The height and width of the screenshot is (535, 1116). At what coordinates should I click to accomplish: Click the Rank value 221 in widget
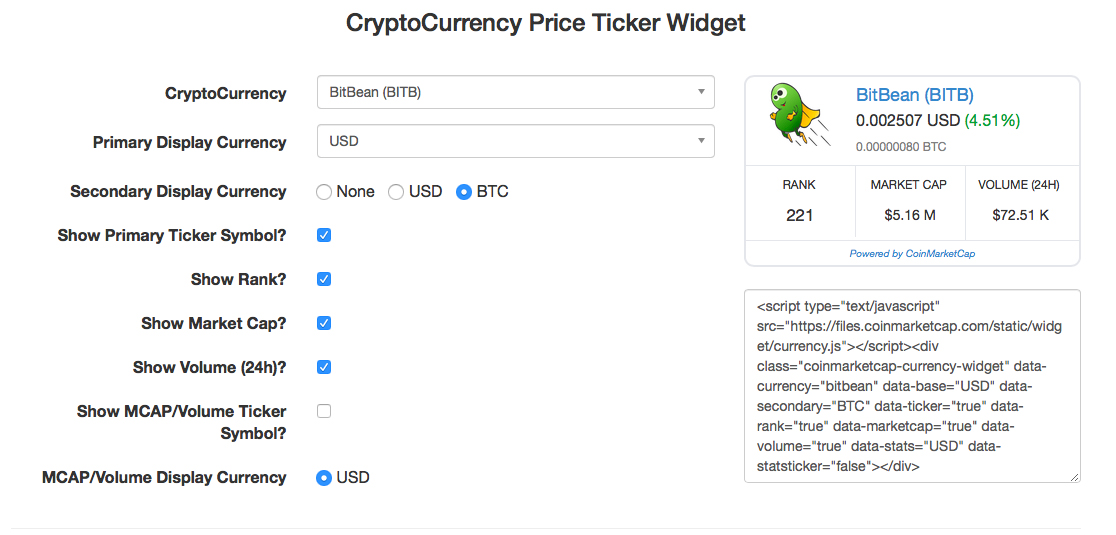pyautogui.click(x=799, y=215)
